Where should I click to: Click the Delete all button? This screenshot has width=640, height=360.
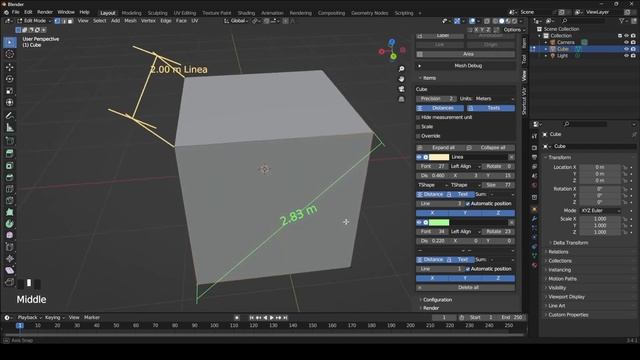tap(465, 288)
